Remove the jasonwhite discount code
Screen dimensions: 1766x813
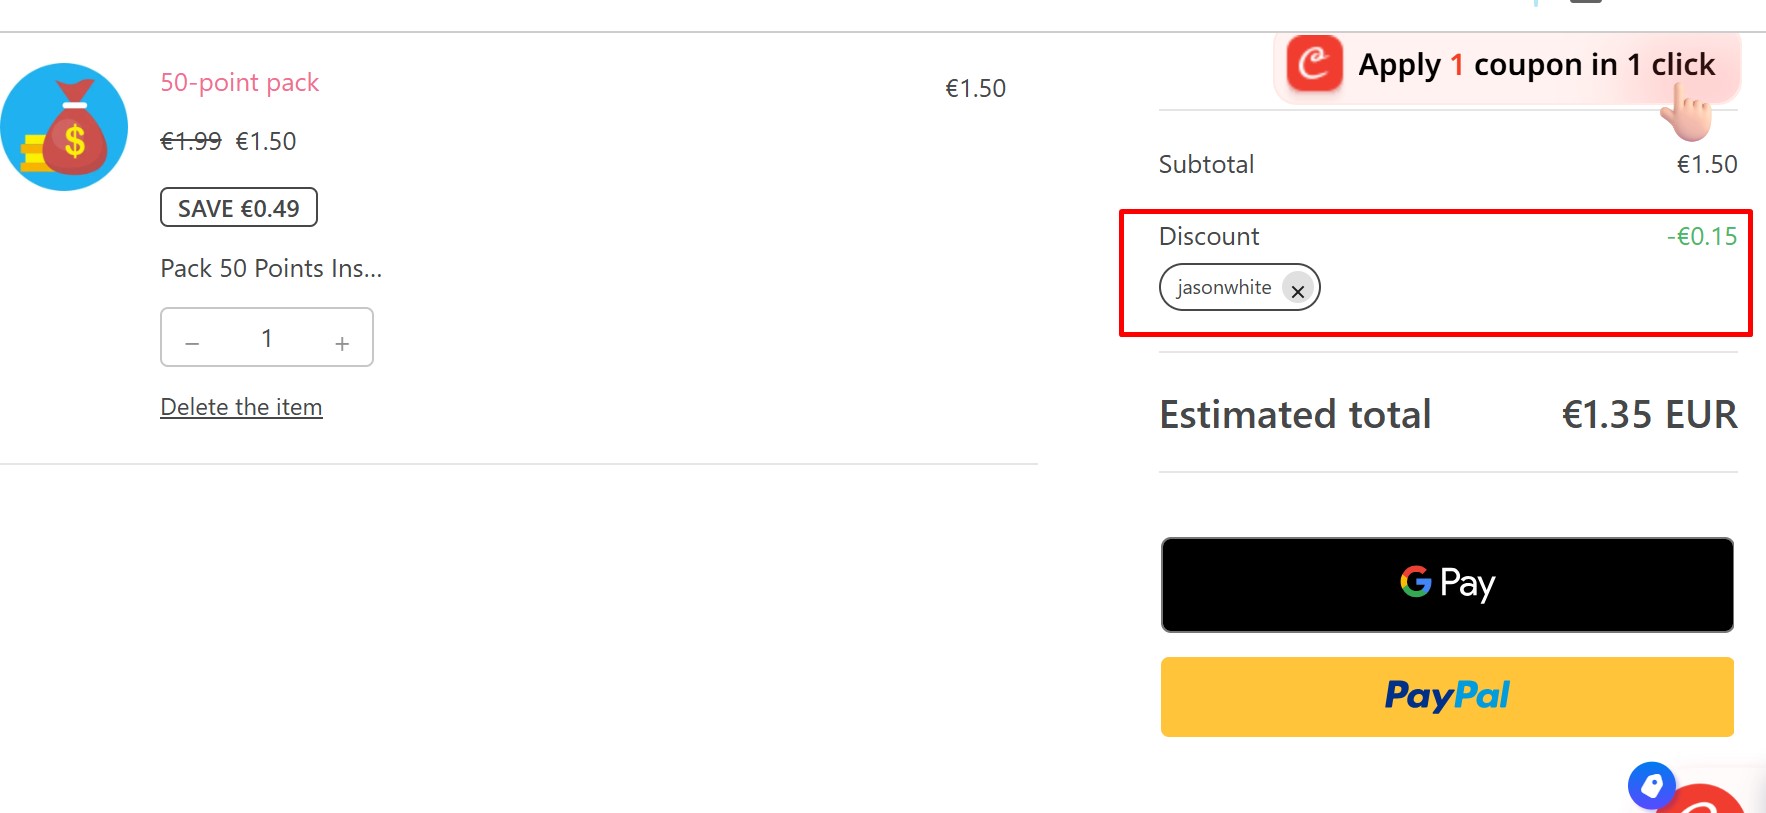pyautogui.click(x=1297, y=290)
